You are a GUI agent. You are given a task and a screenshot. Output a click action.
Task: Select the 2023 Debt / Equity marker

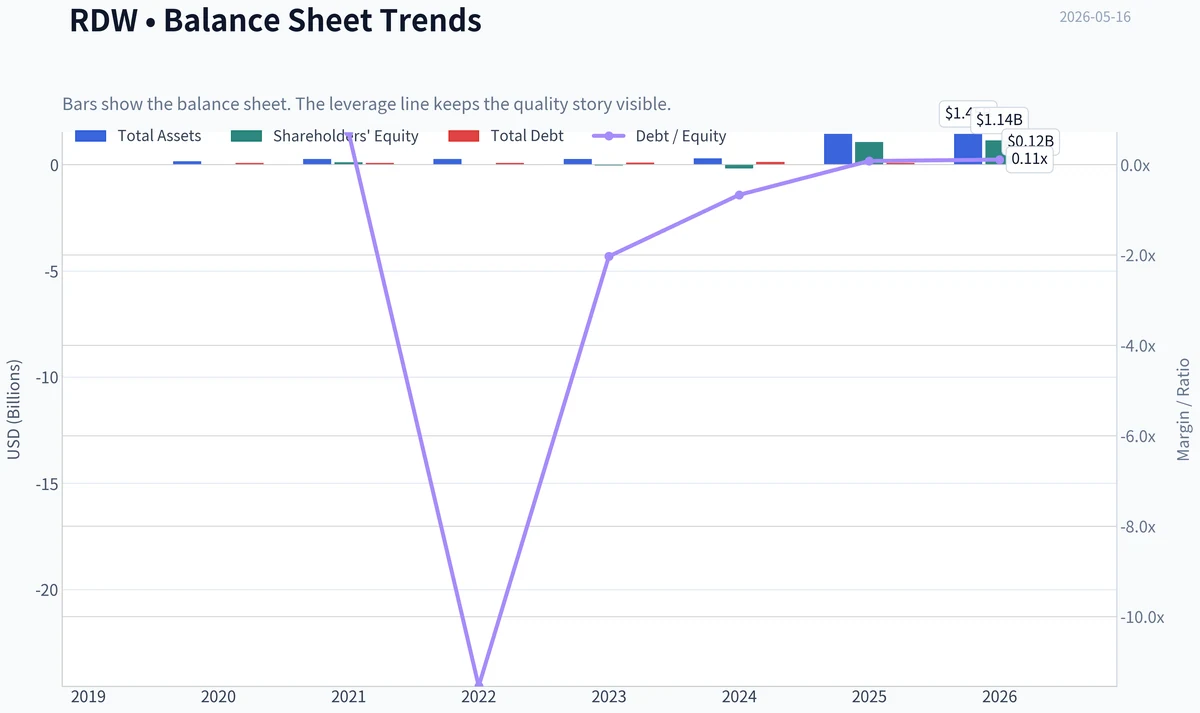(609, 256)
